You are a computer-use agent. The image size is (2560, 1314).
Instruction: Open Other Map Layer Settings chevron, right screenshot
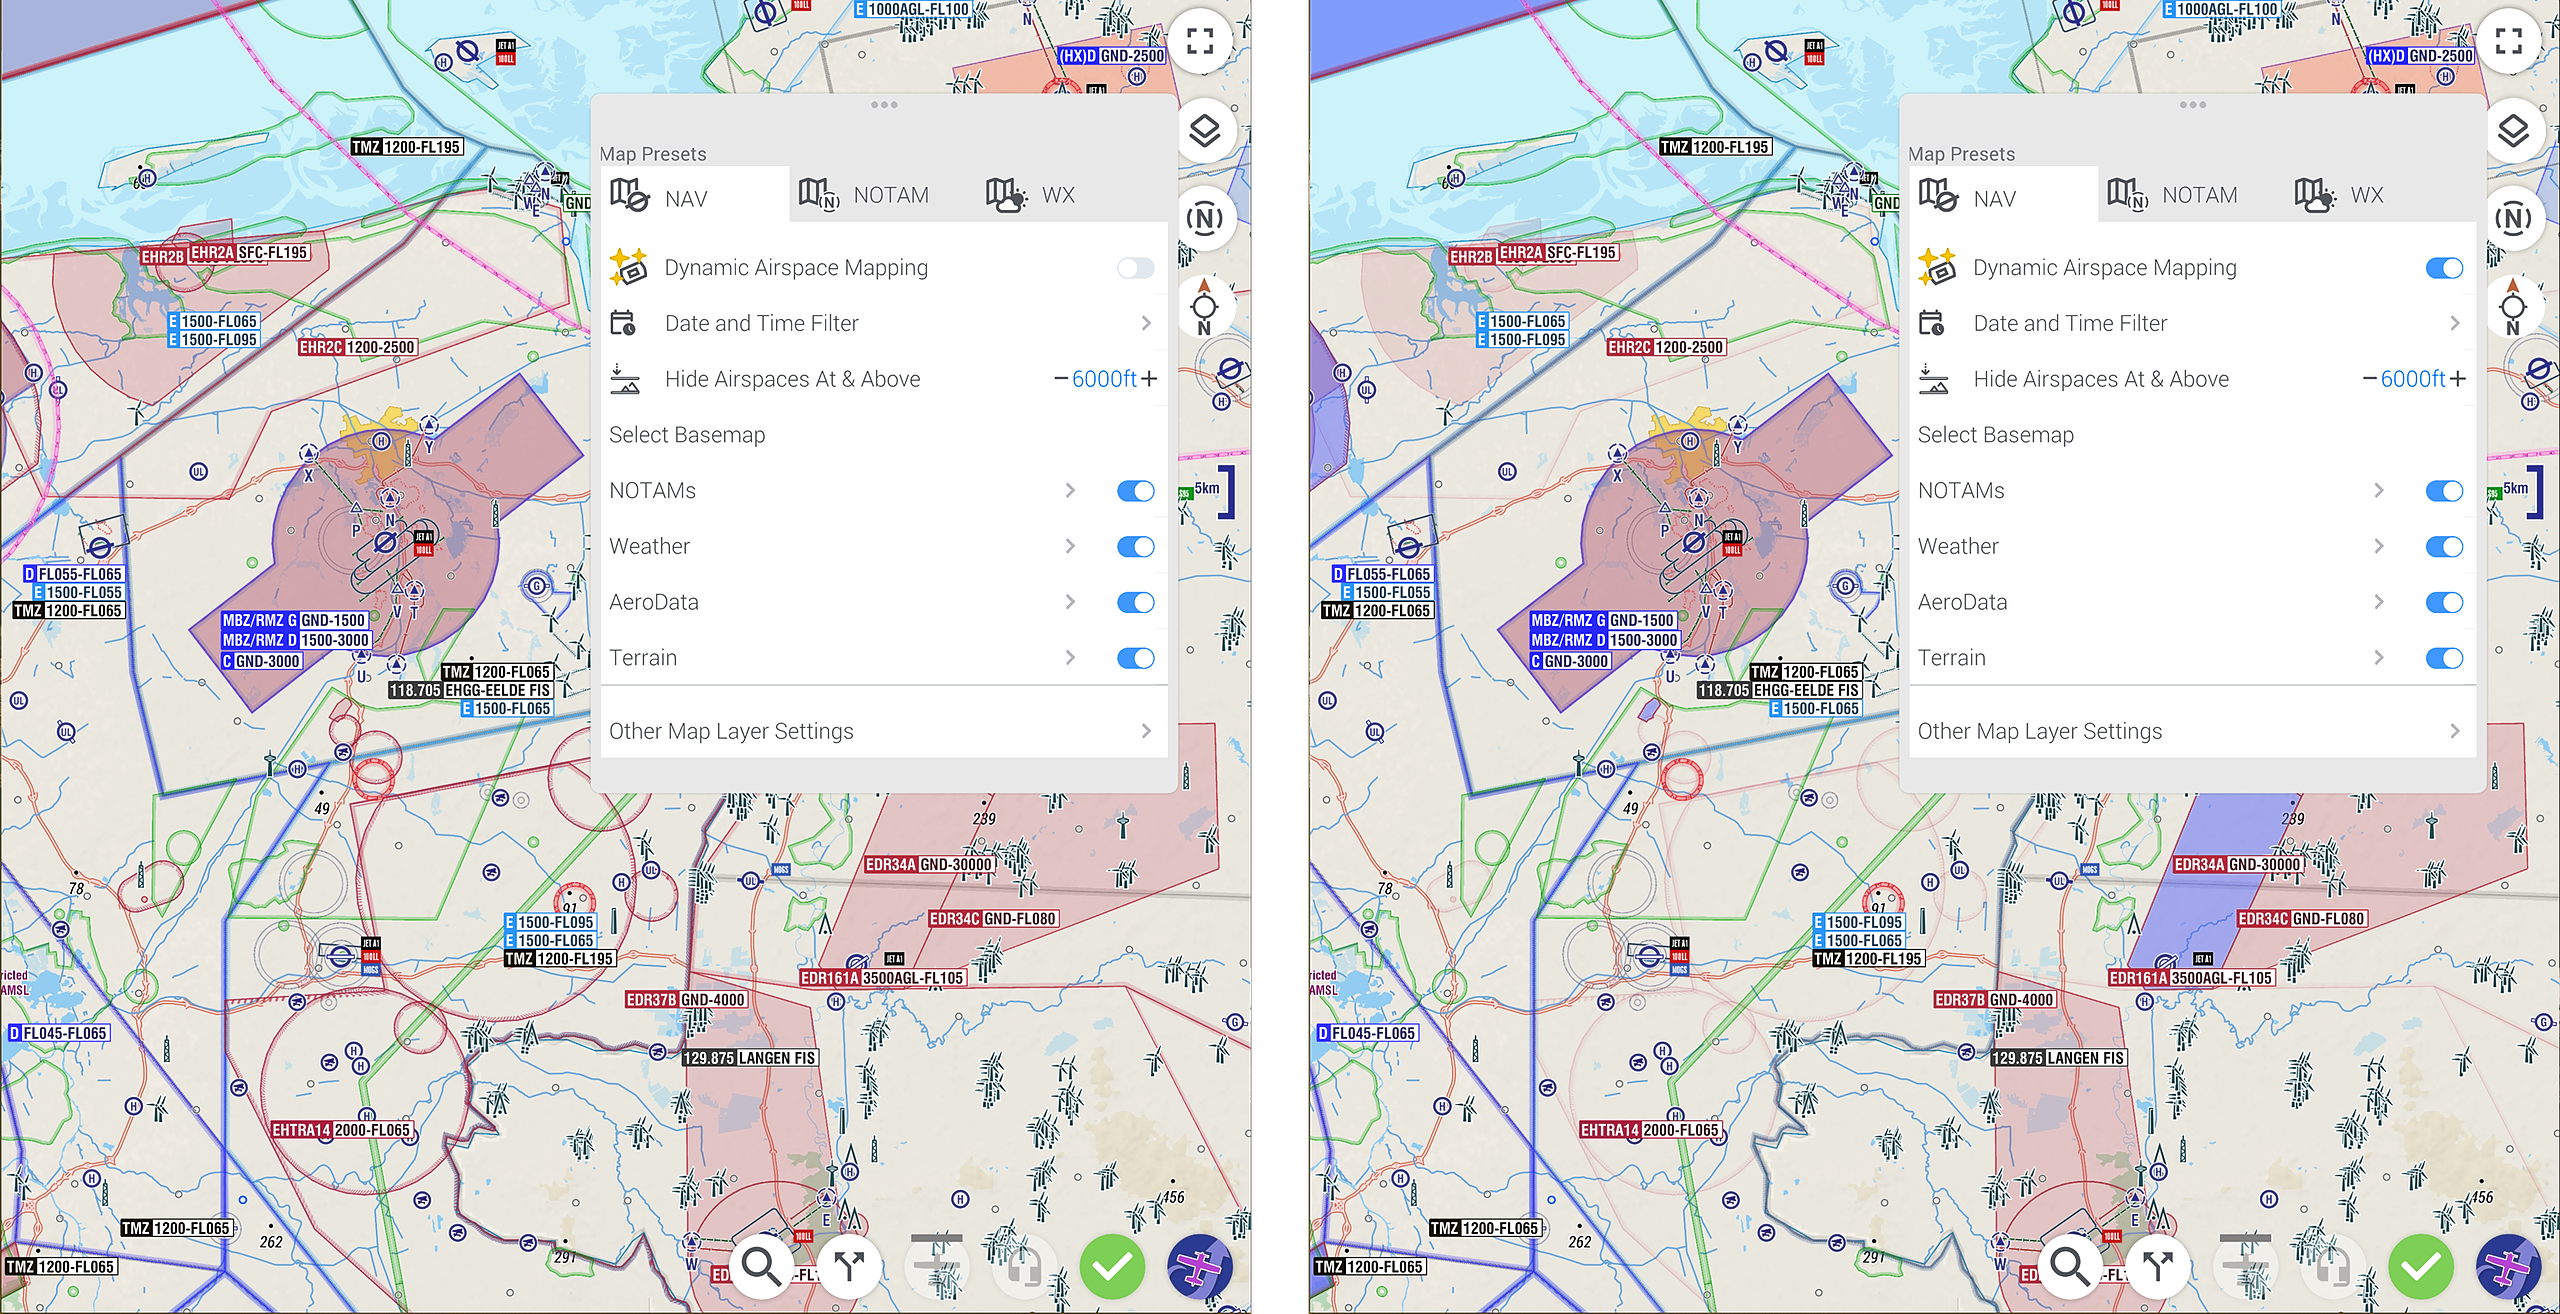click(x=2455, y=731)
